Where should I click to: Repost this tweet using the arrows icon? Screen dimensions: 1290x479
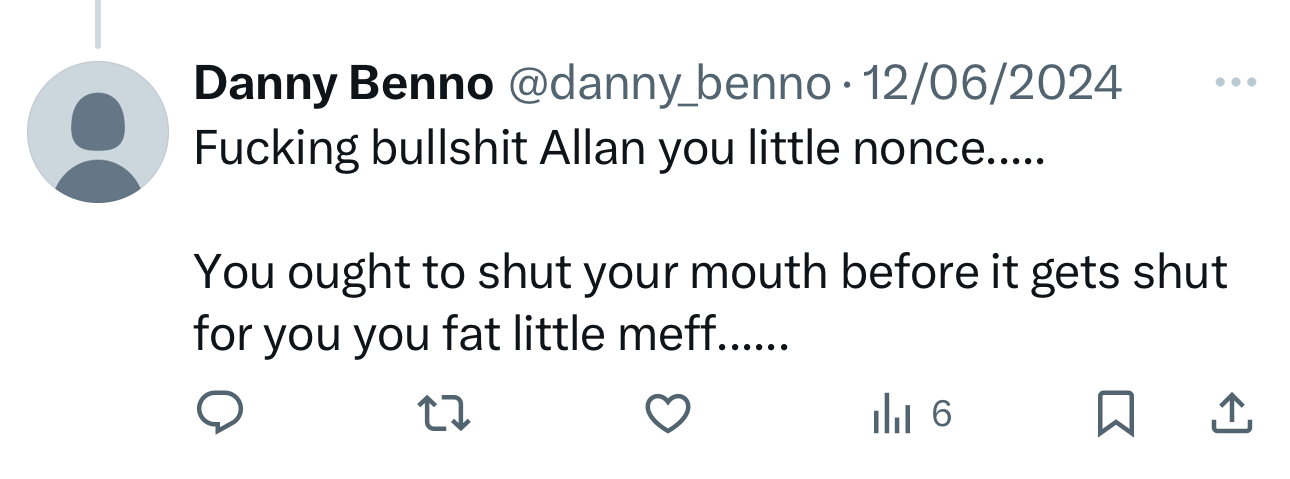tap(443, 413)
